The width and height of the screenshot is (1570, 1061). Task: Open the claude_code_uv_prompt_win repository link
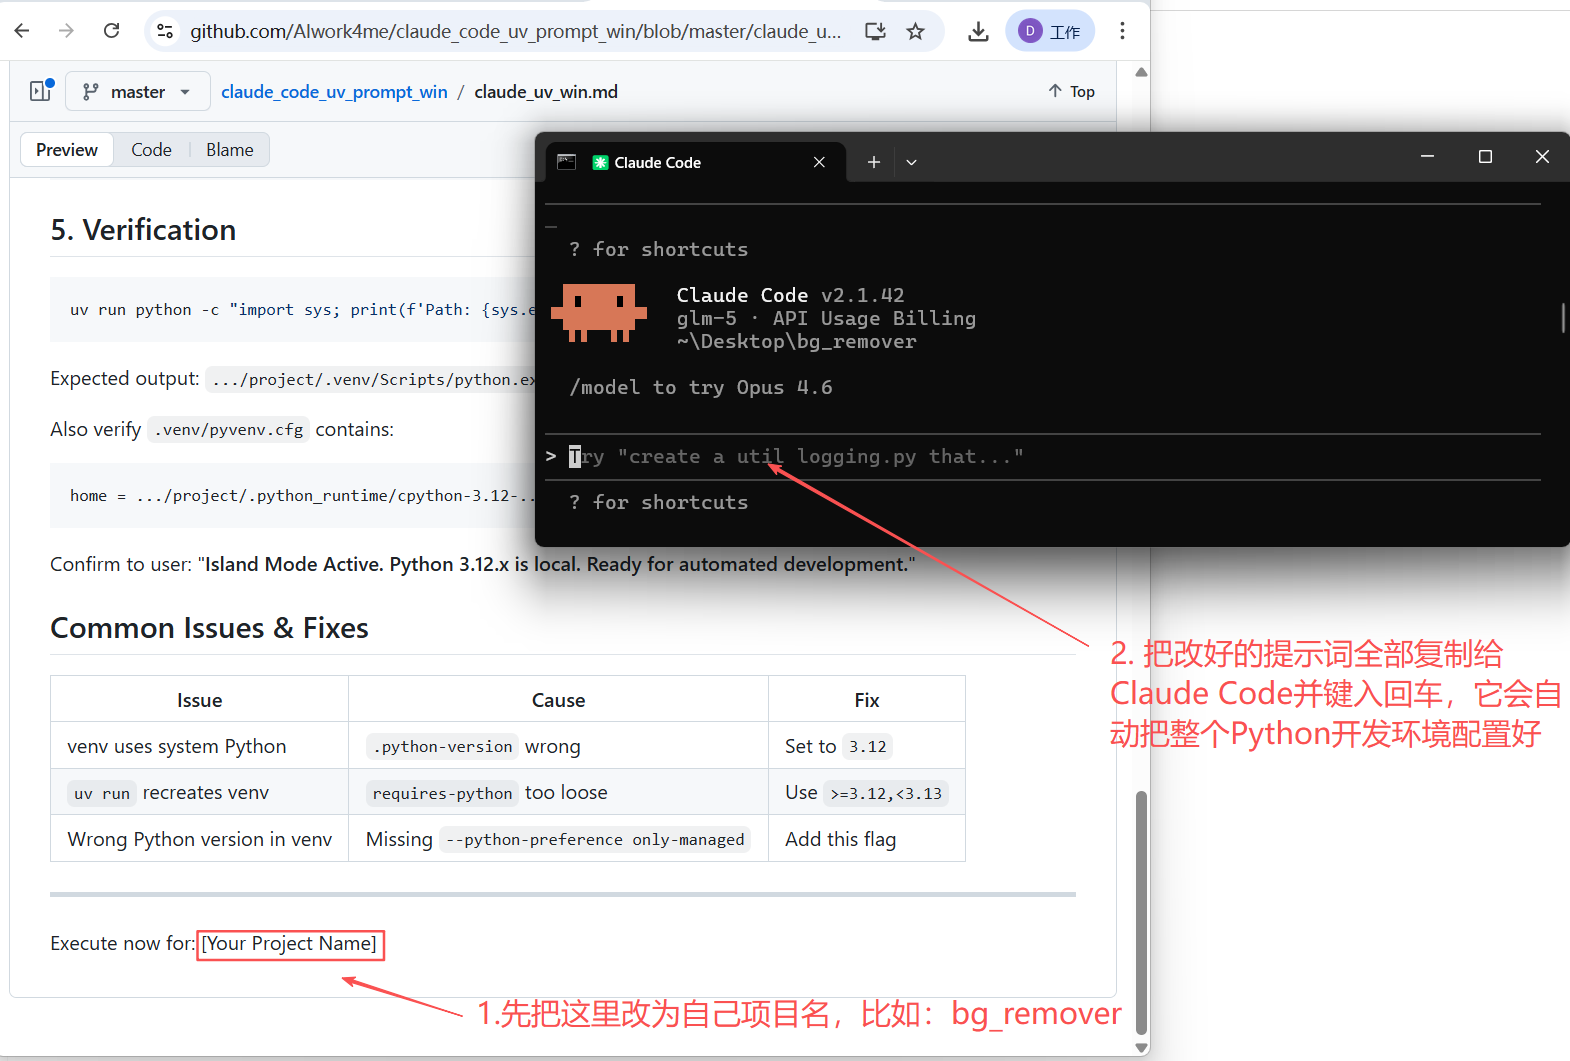point(334,92)
